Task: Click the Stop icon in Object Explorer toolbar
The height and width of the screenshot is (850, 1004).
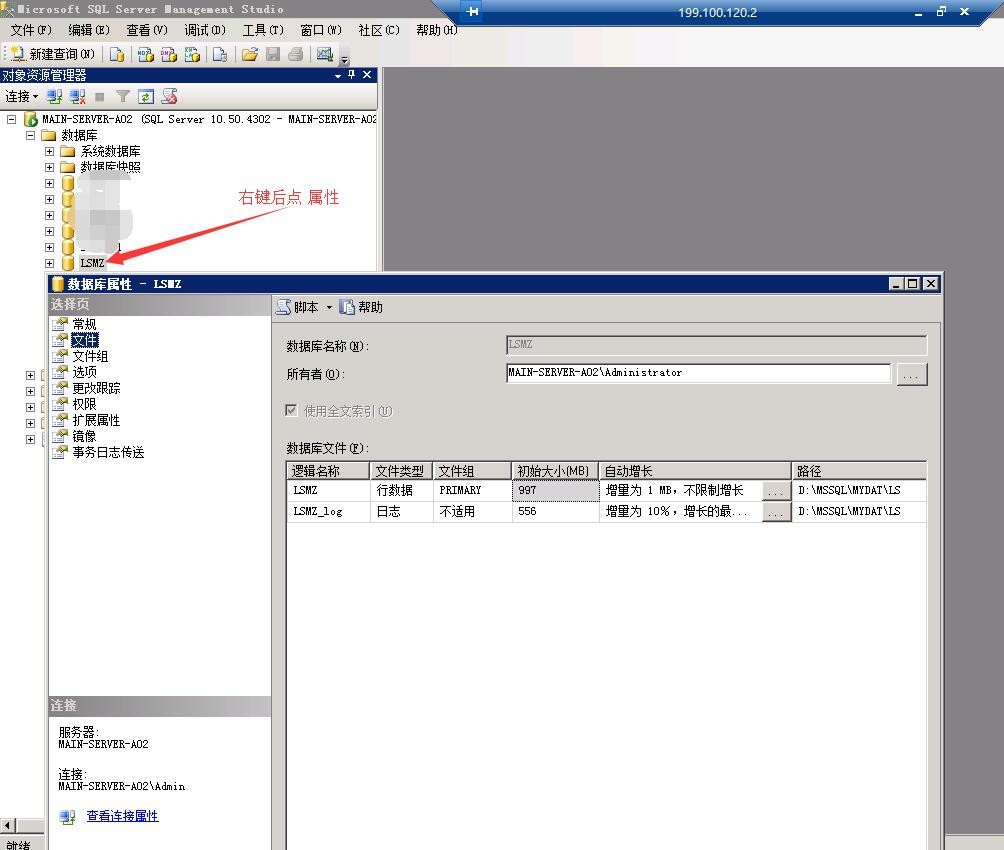Action: 99,97
